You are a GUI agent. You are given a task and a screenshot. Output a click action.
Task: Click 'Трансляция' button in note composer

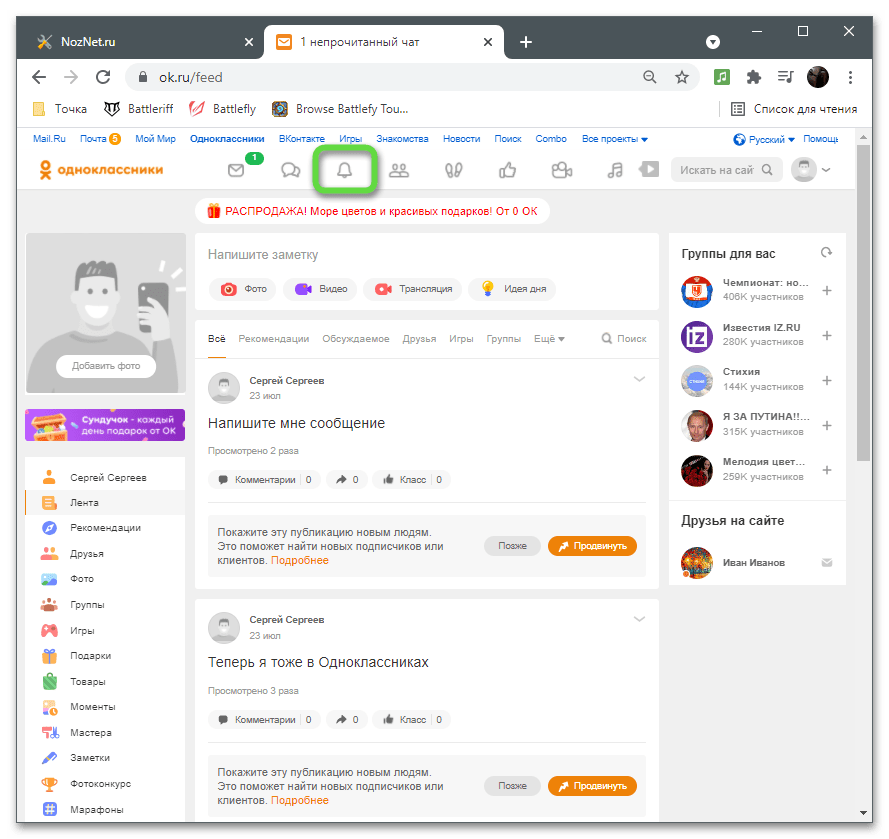[413, 289]
